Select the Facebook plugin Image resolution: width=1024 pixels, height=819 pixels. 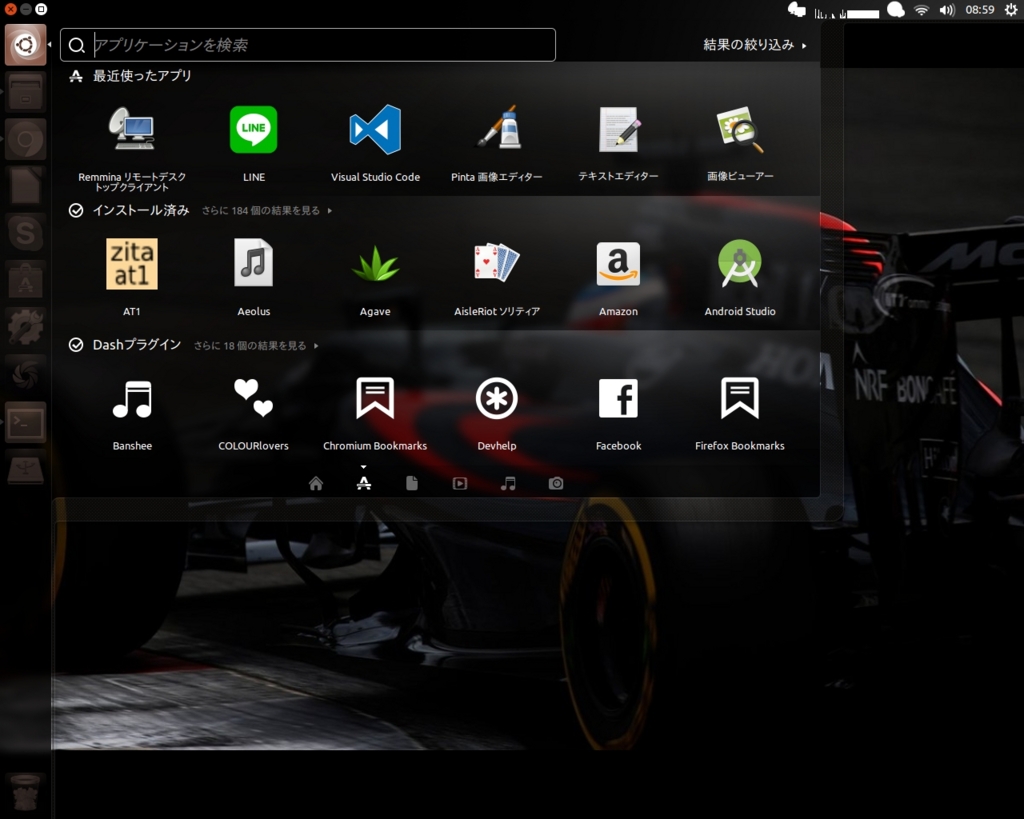[618, 413]
